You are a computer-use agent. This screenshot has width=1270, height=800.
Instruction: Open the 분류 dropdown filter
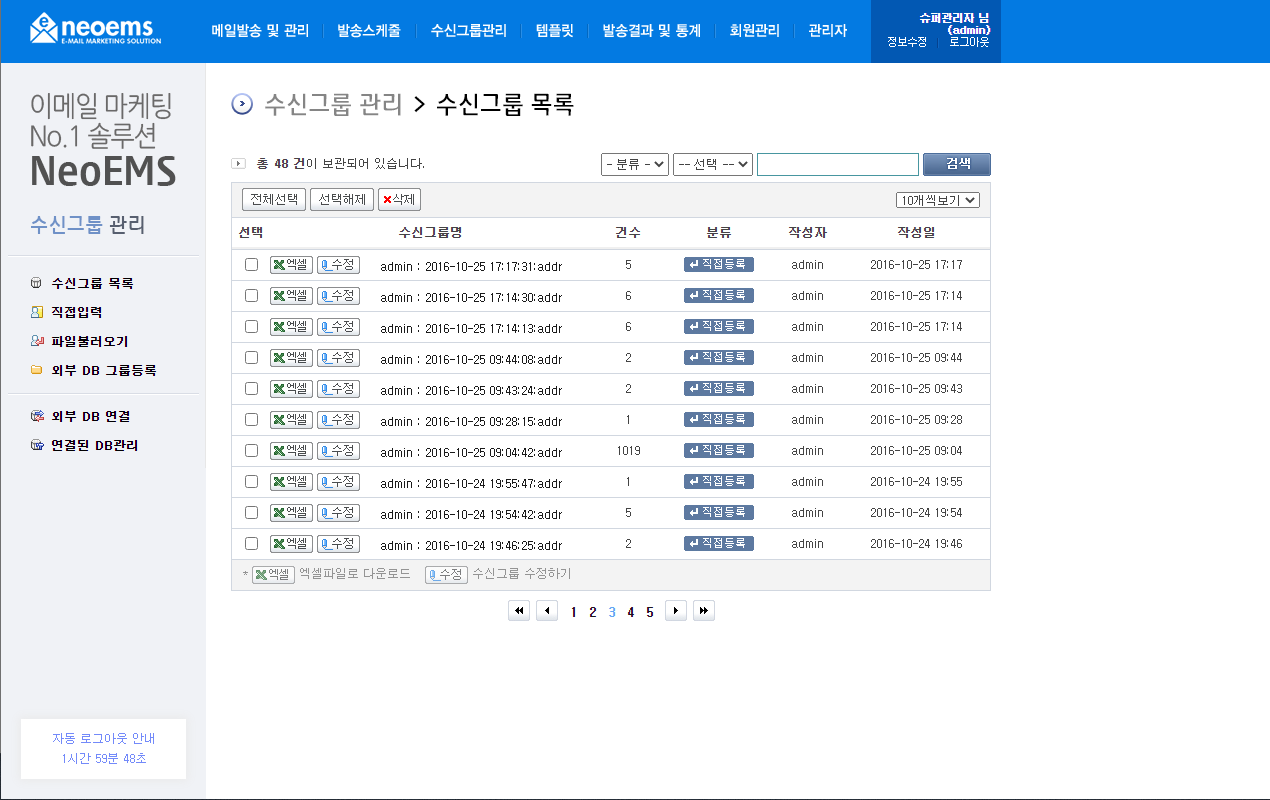(x=635, y=164)
